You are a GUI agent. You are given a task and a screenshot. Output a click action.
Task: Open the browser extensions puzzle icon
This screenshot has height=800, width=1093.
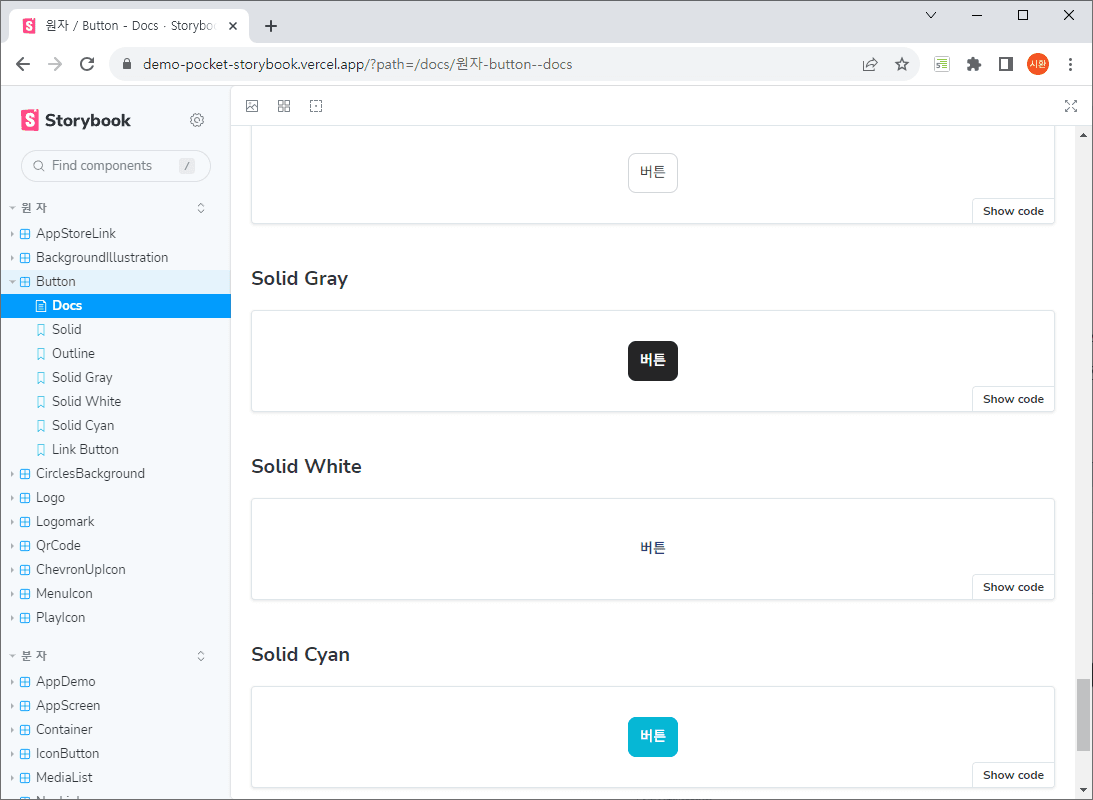tap(973, 64)
